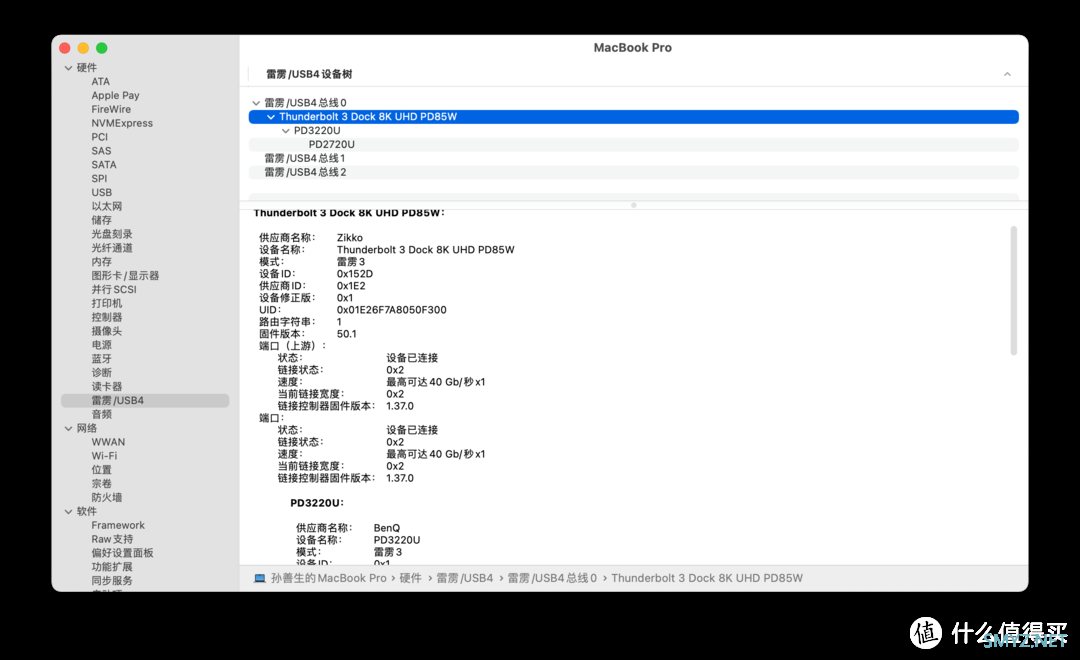The height and width of the screenshot is (660, 1080).
Task: Click the vendor name BenQ
Action: [386, 528]
